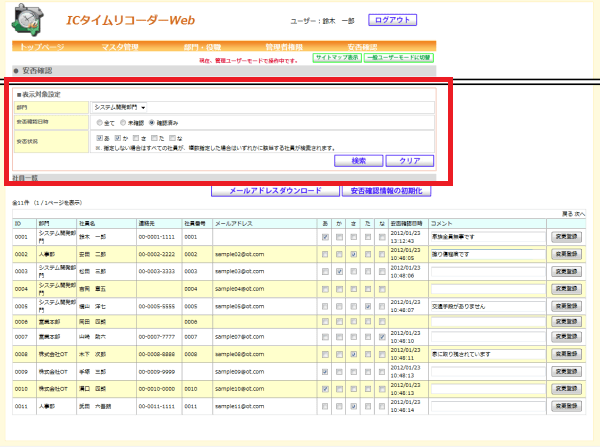Open the 安否確認 menu item
The width and height of the screenshot is (600, 447).
point(362,47)
